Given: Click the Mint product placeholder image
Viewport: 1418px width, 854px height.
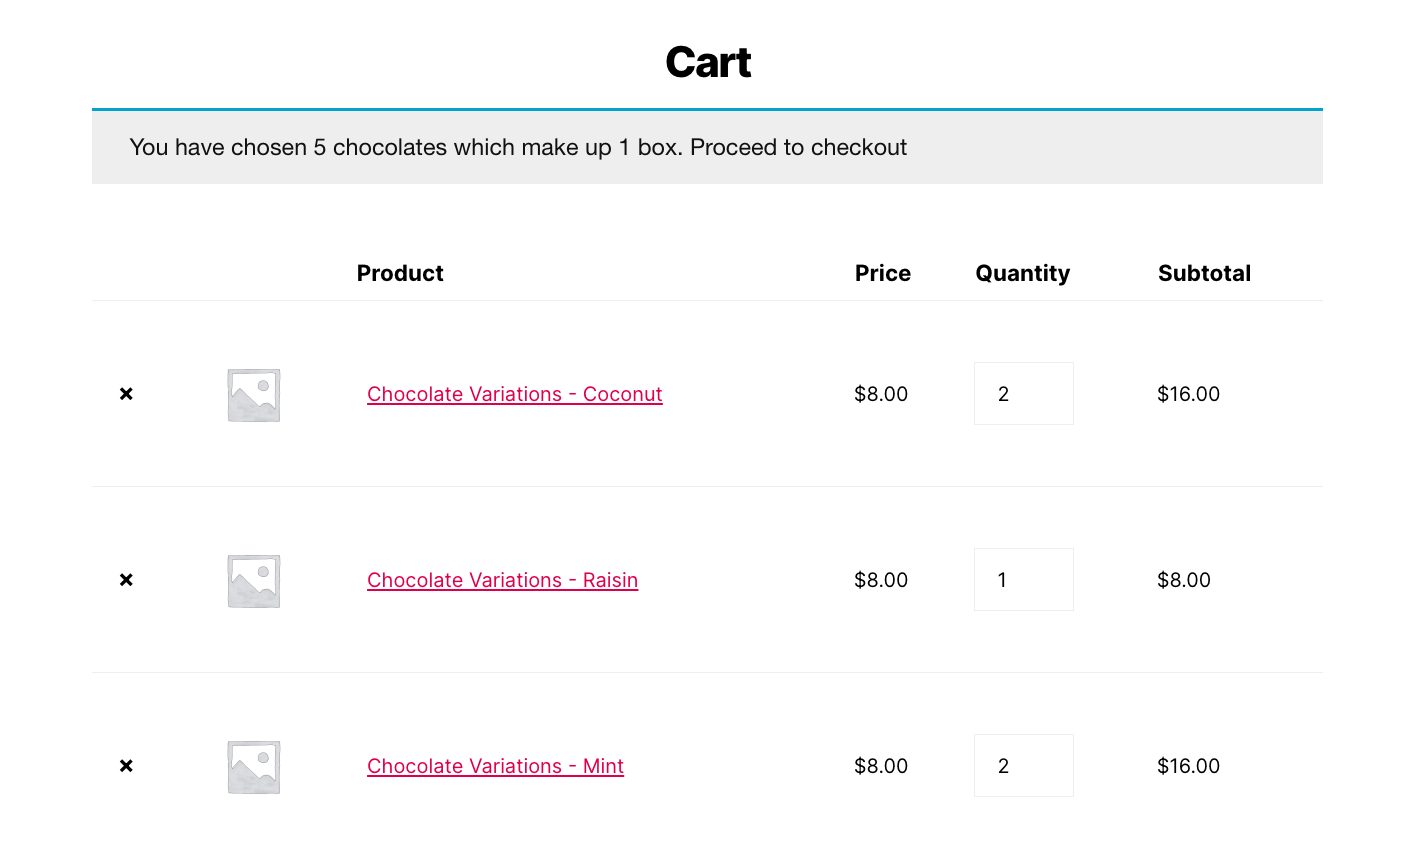Looking at the screenshot, I should (x=254, y=767).
